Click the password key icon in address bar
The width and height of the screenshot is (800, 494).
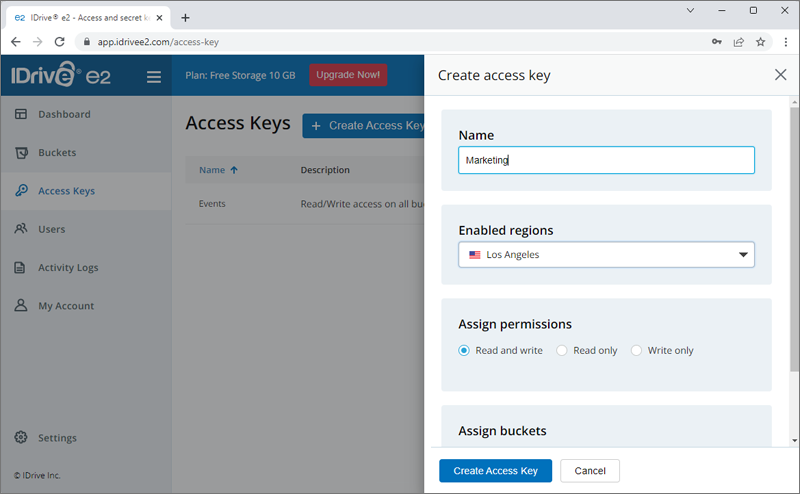(717, 42)
